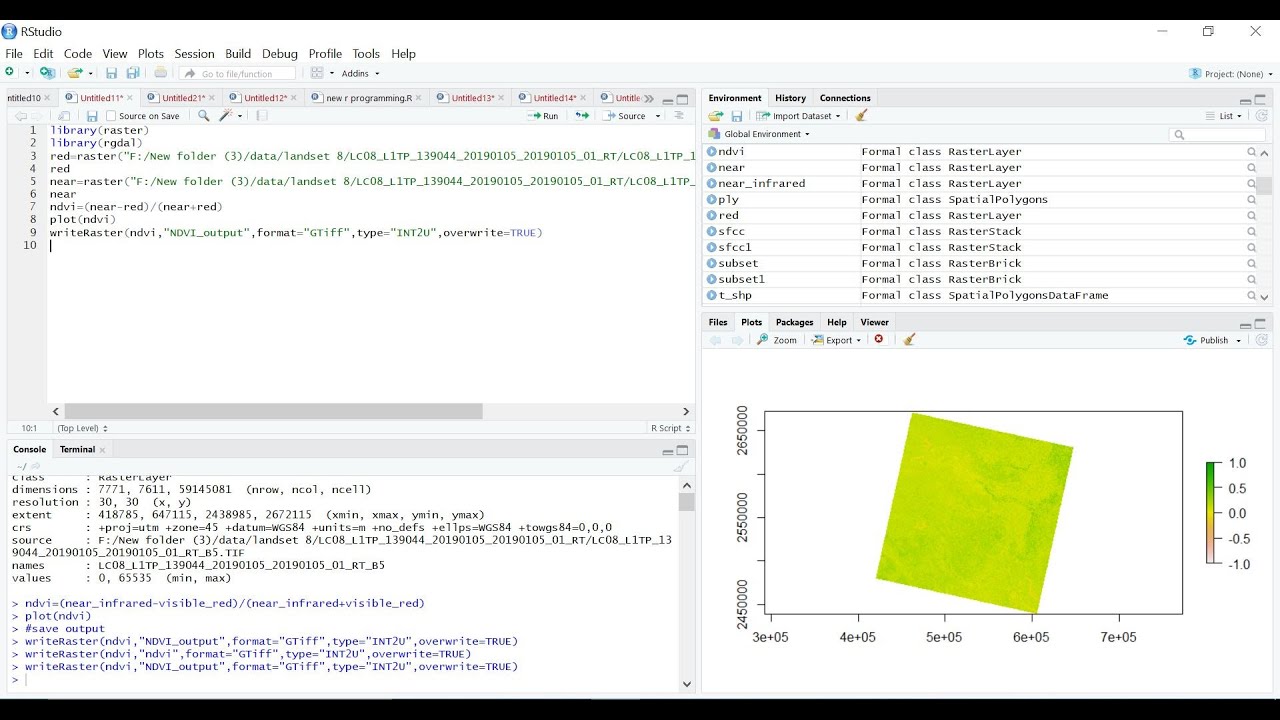Inspect ndvi object with magnifier icon
The height and width of the screenshot is (720, 1280).
point(1251,152)
